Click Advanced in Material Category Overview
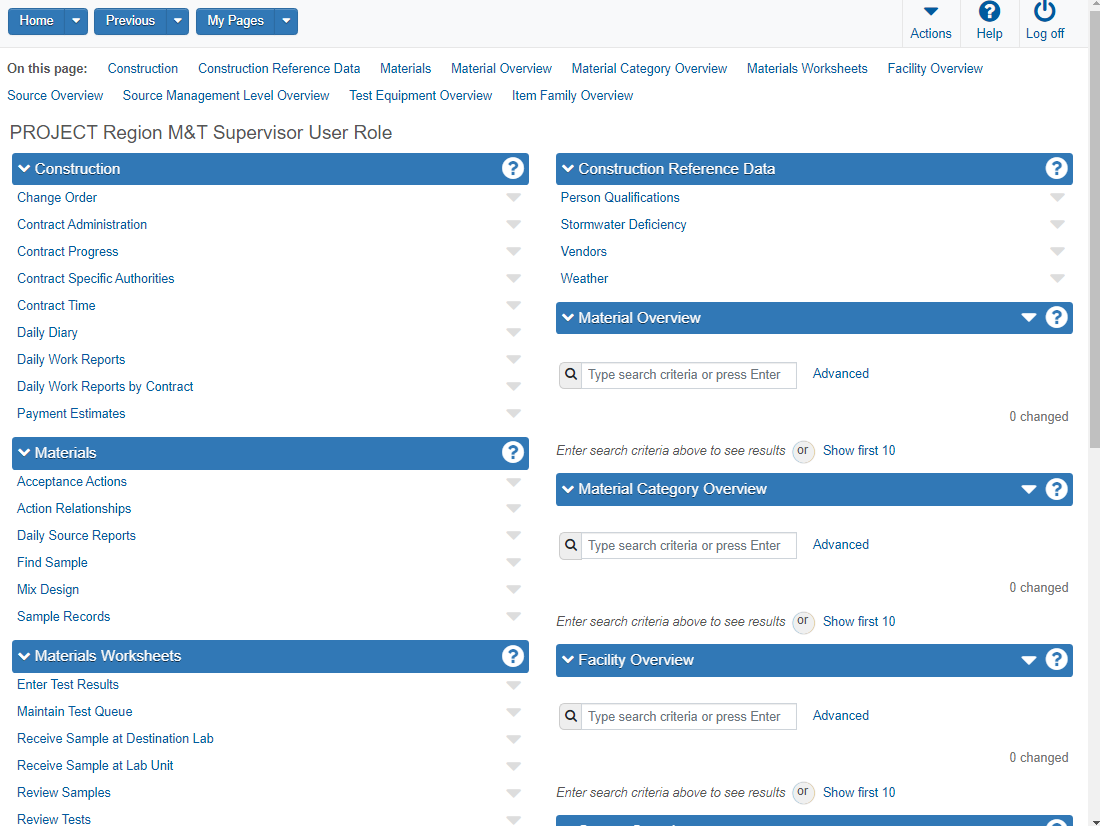Viewport: 1100px width, 826px height. [840, 545]
